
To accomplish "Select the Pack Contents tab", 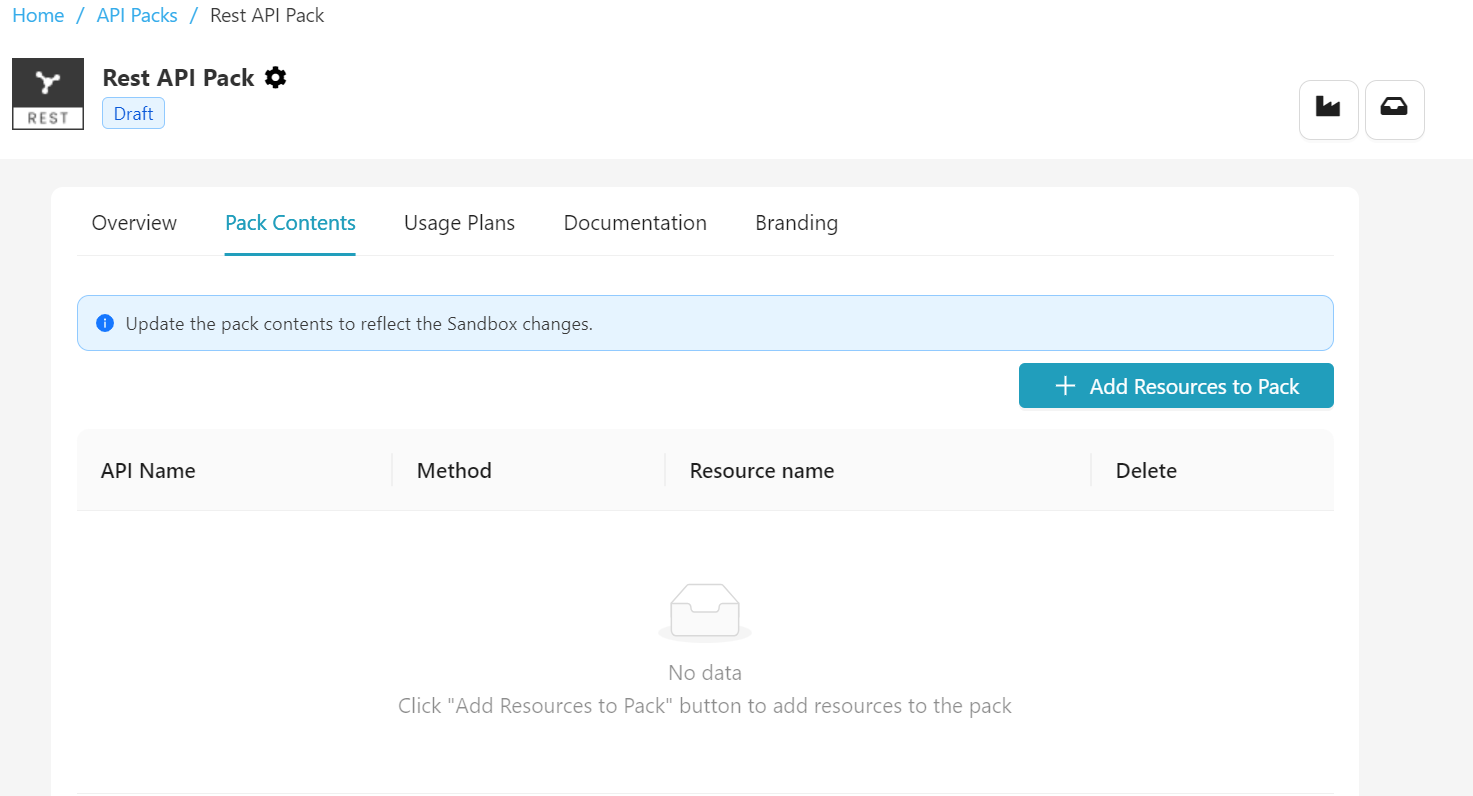I will click(x=290, y=223).
